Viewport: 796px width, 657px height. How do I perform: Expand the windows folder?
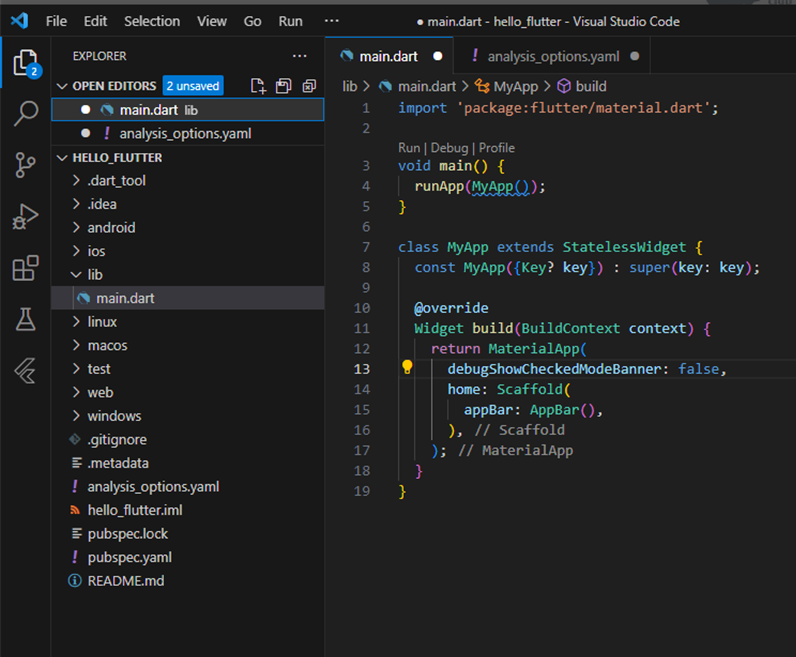(76, 416)
